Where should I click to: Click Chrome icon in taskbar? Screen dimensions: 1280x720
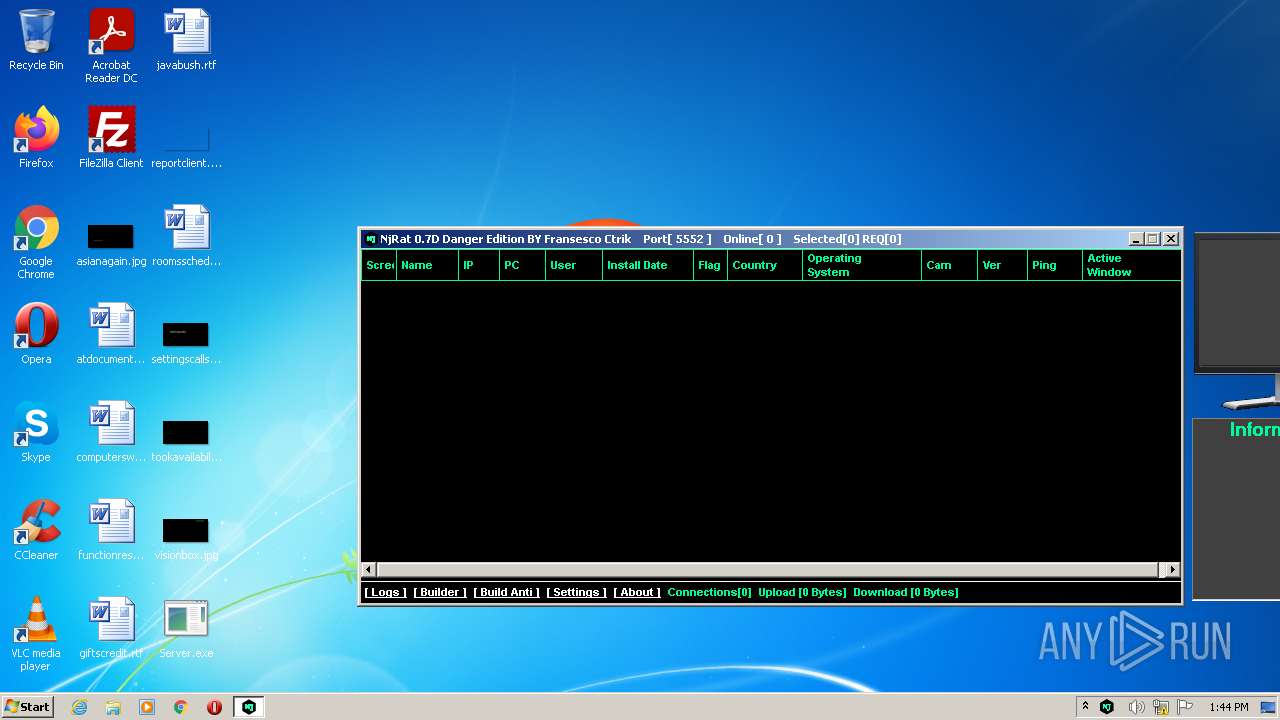pyautogui.click(x=181, y=707)
